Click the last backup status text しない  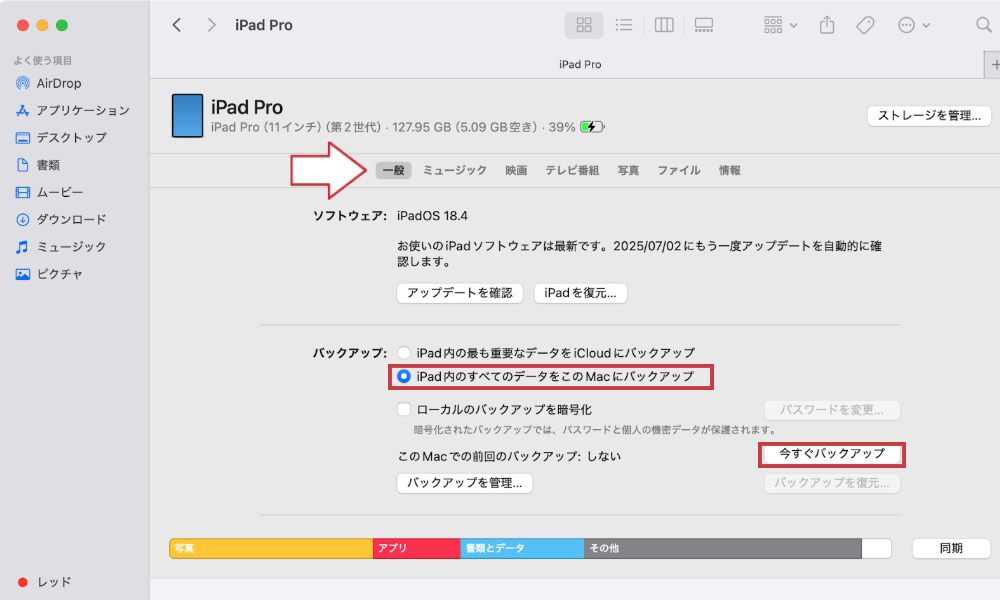pyautogui.click(x=603, y=456)
